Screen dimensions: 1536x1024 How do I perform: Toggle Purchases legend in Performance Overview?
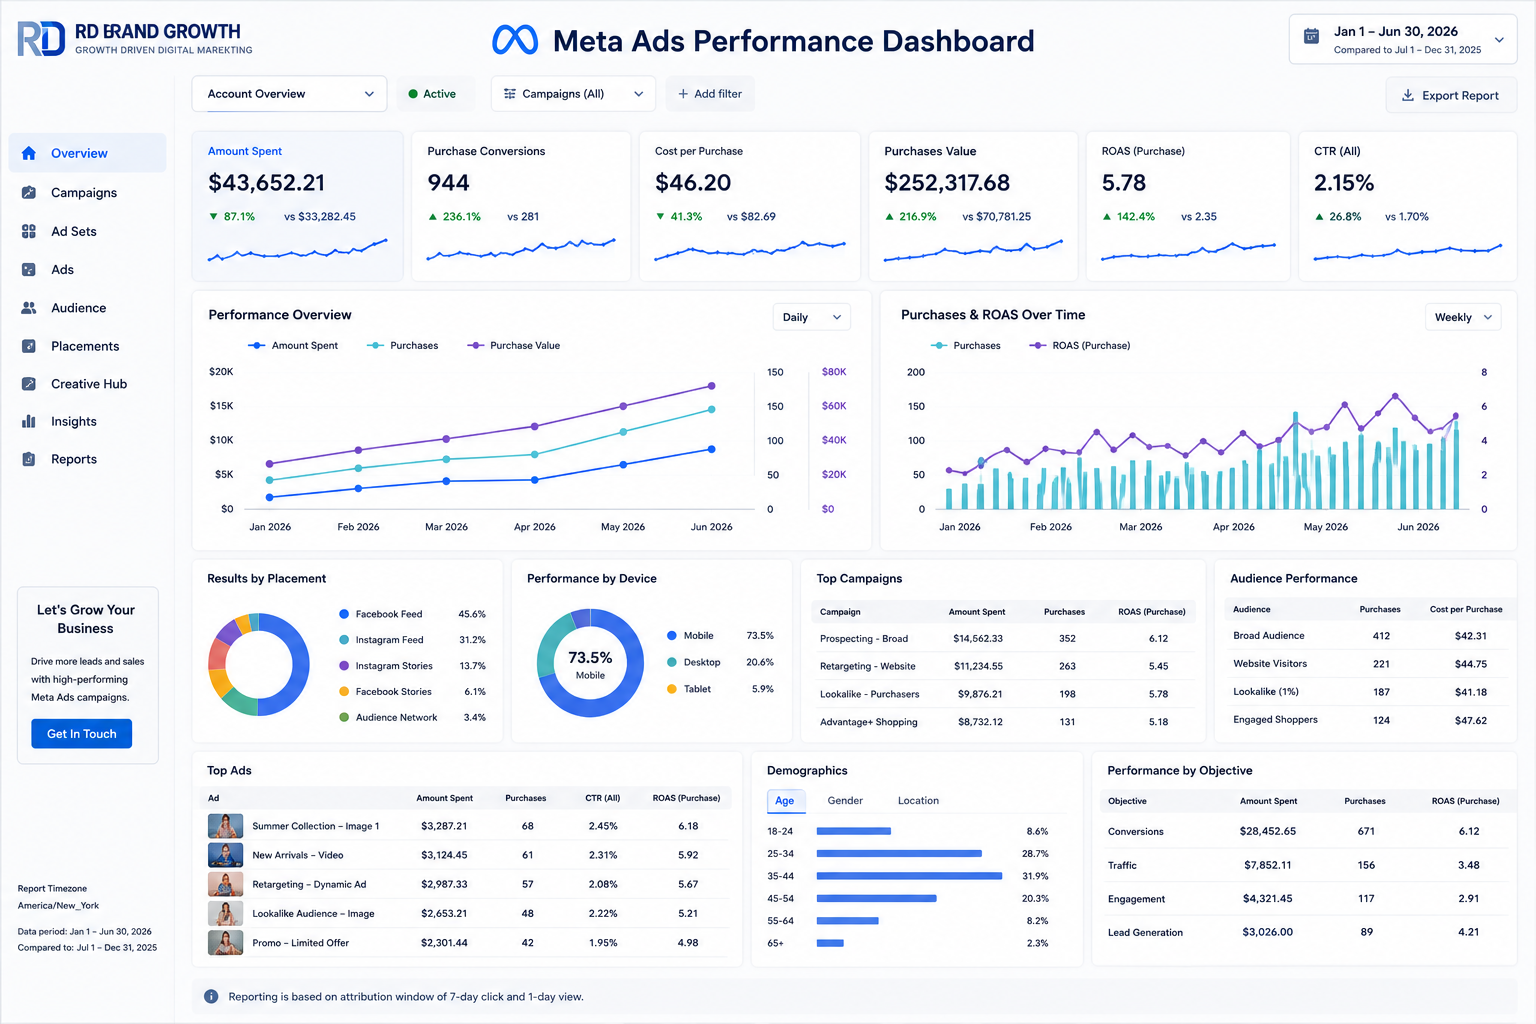tap(402, 345)
